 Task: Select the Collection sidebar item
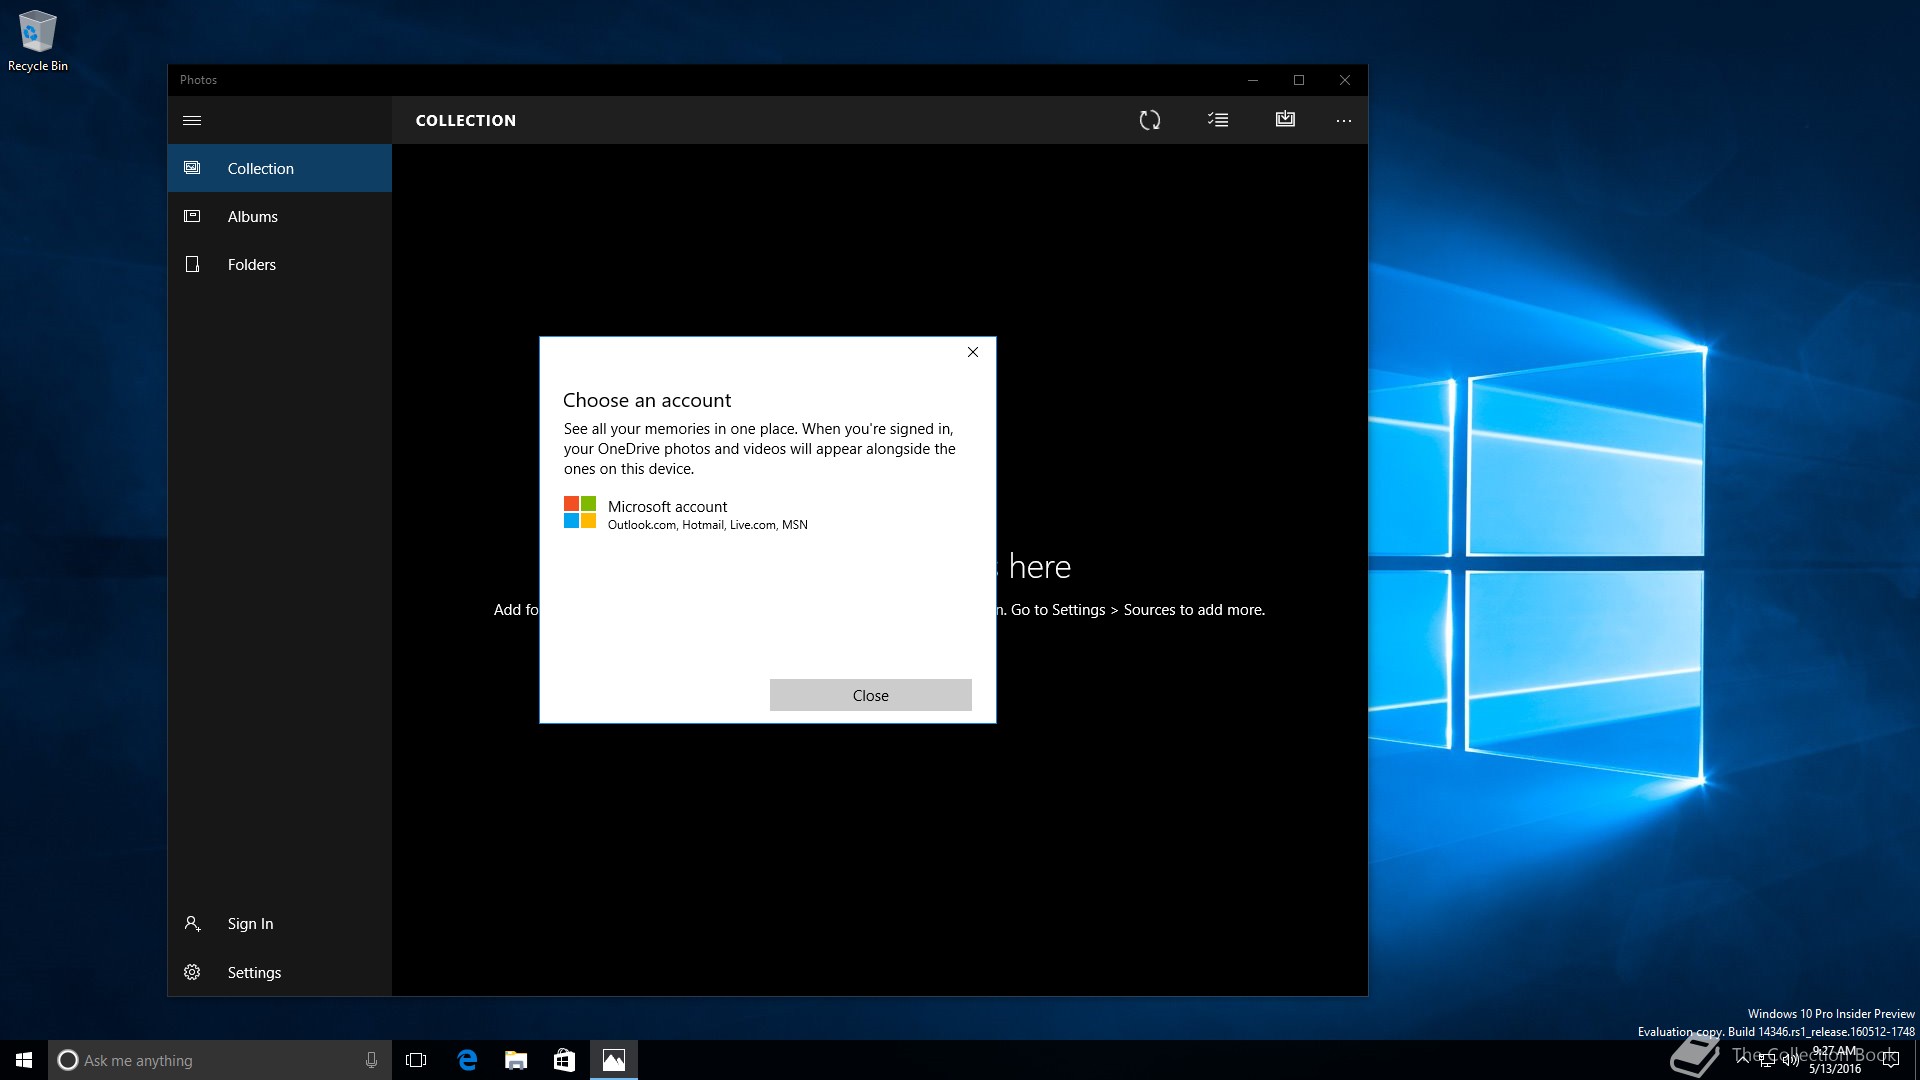(x=280, y=168)
